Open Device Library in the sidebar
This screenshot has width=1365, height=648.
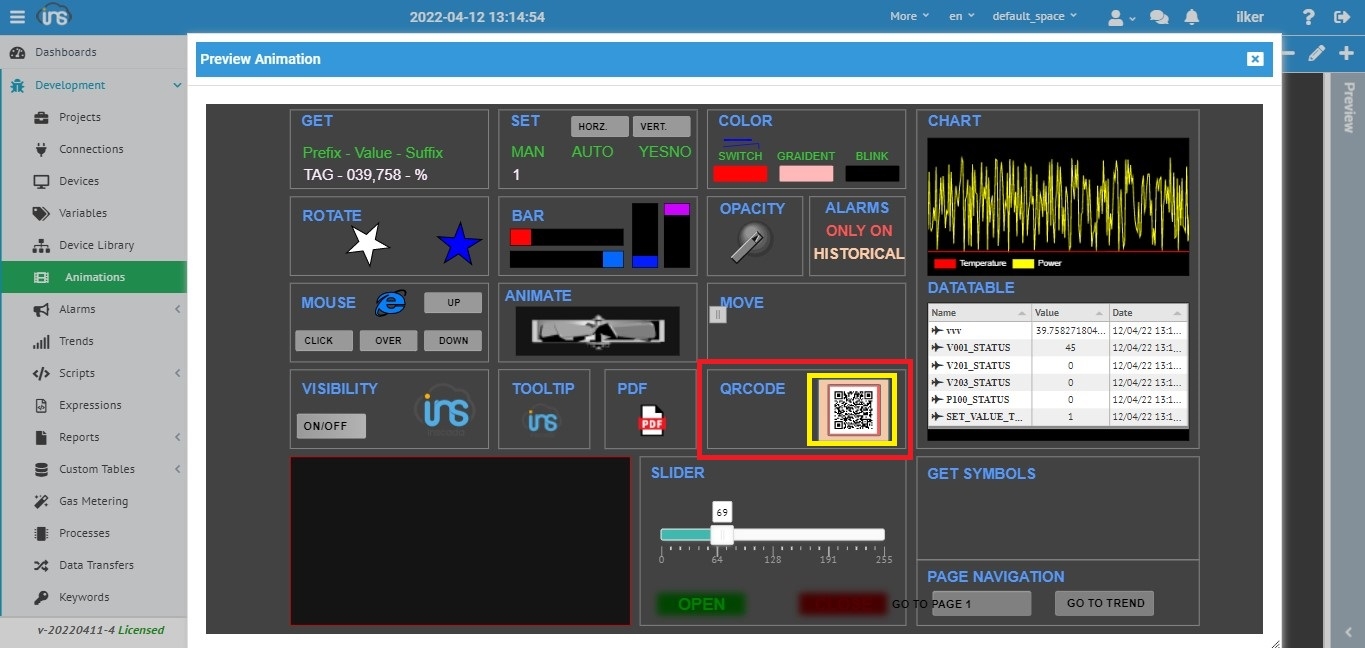[96, 245]
